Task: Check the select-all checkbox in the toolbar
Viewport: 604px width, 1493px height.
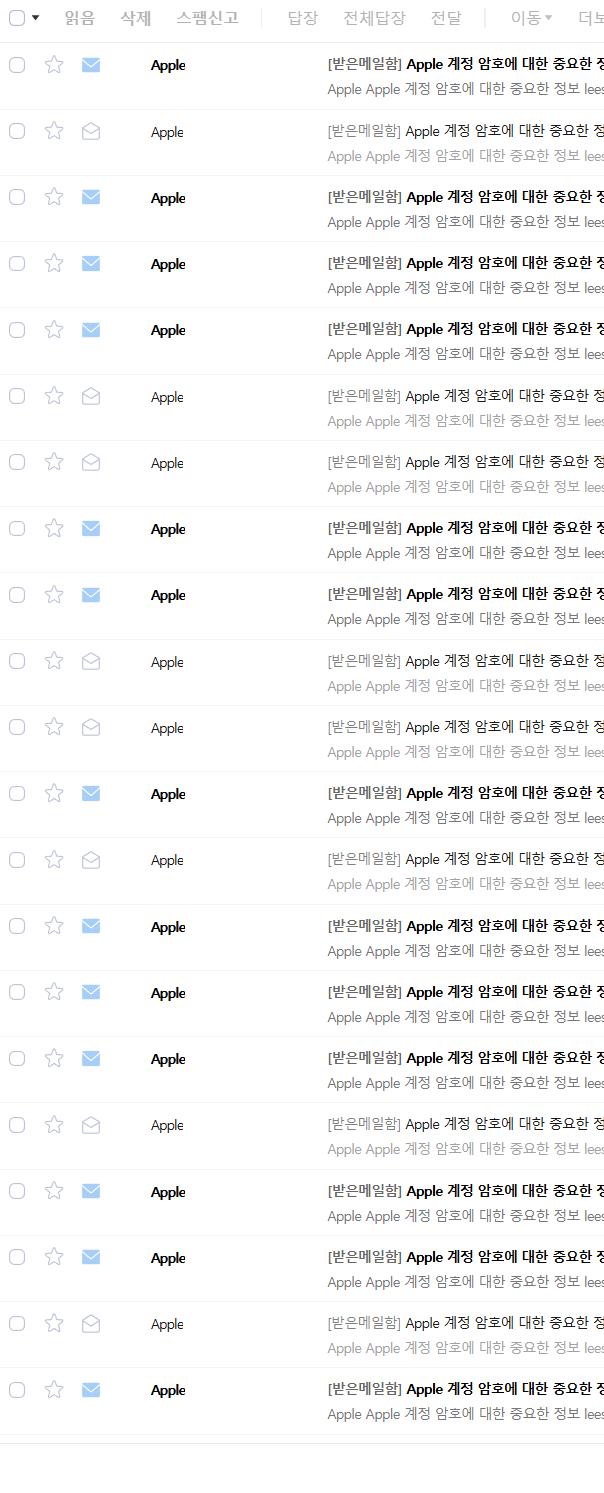Action: tap(17, 18)
